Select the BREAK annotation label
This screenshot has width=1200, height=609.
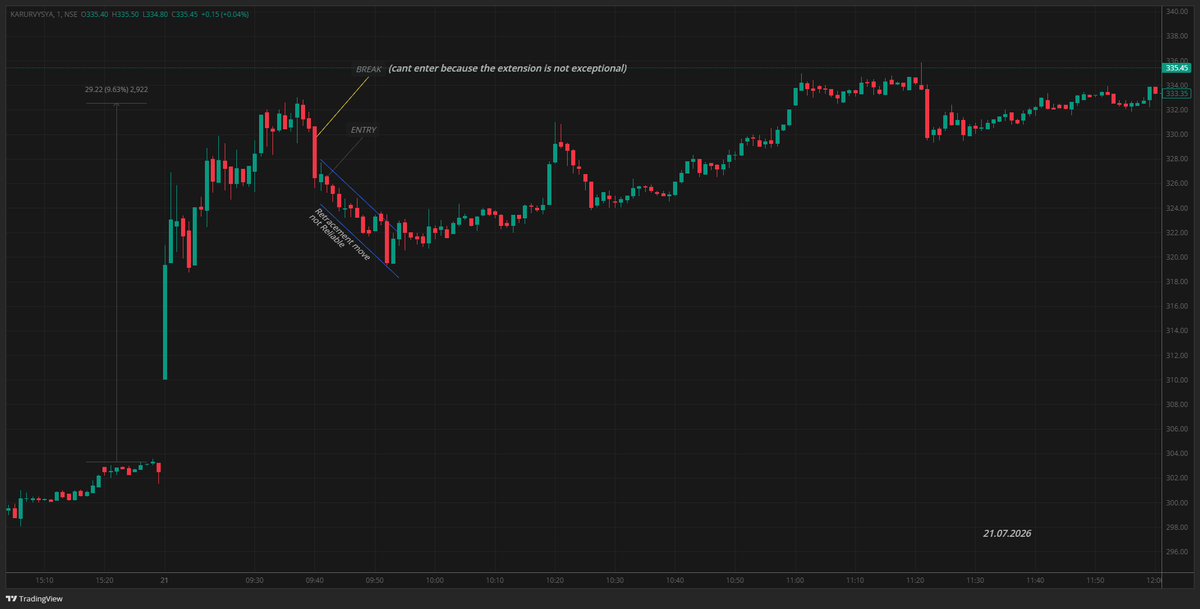tap(369, 69)
